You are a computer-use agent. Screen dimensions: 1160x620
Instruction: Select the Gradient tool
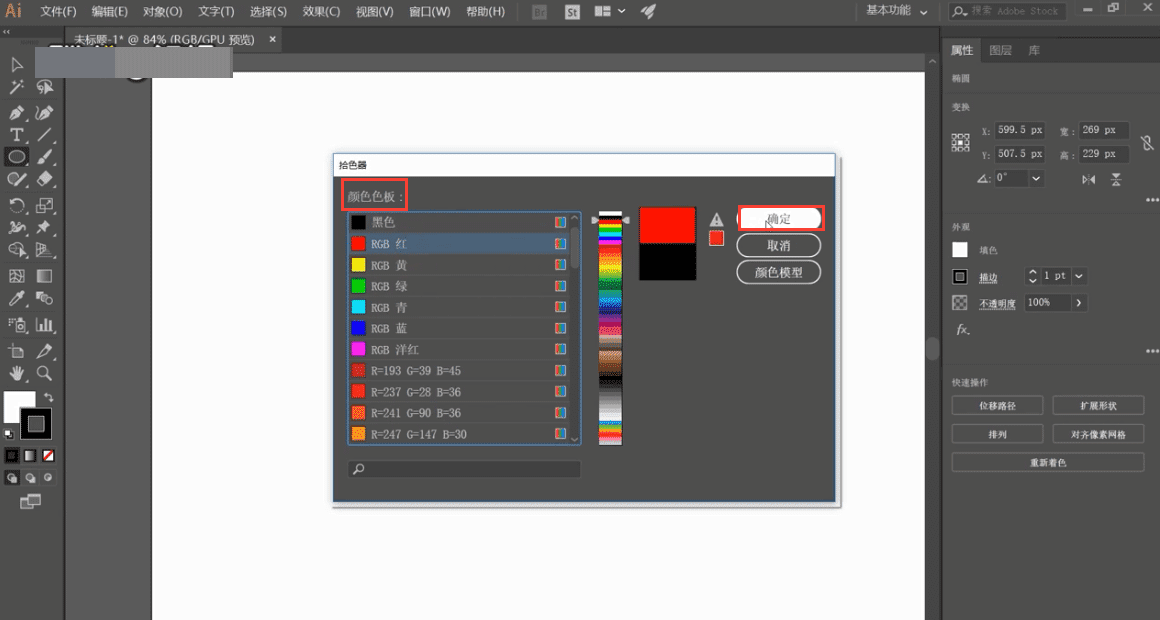[x=44, y=276]
